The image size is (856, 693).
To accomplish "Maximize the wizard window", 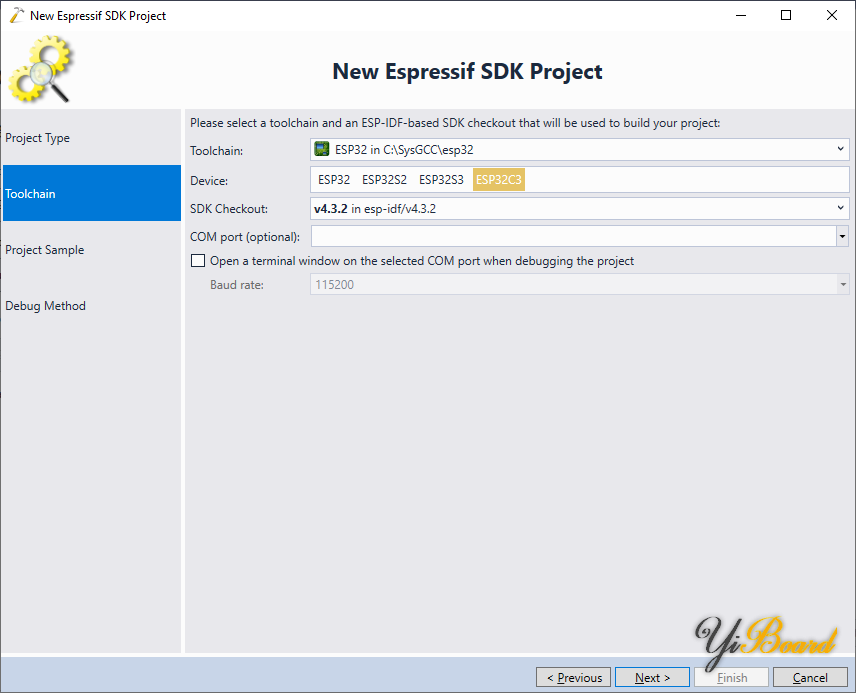I will pyautogui.click(x=786, y=15).
